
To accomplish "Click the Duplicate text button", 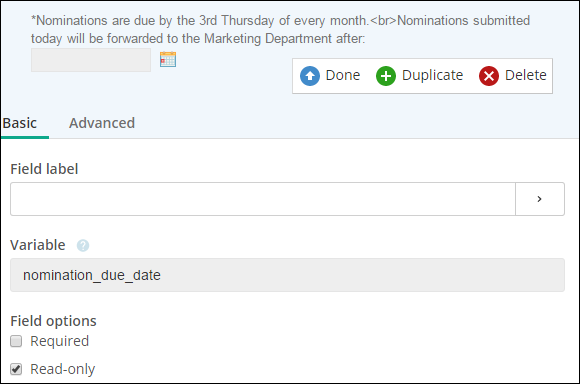I will pos(432,75).
